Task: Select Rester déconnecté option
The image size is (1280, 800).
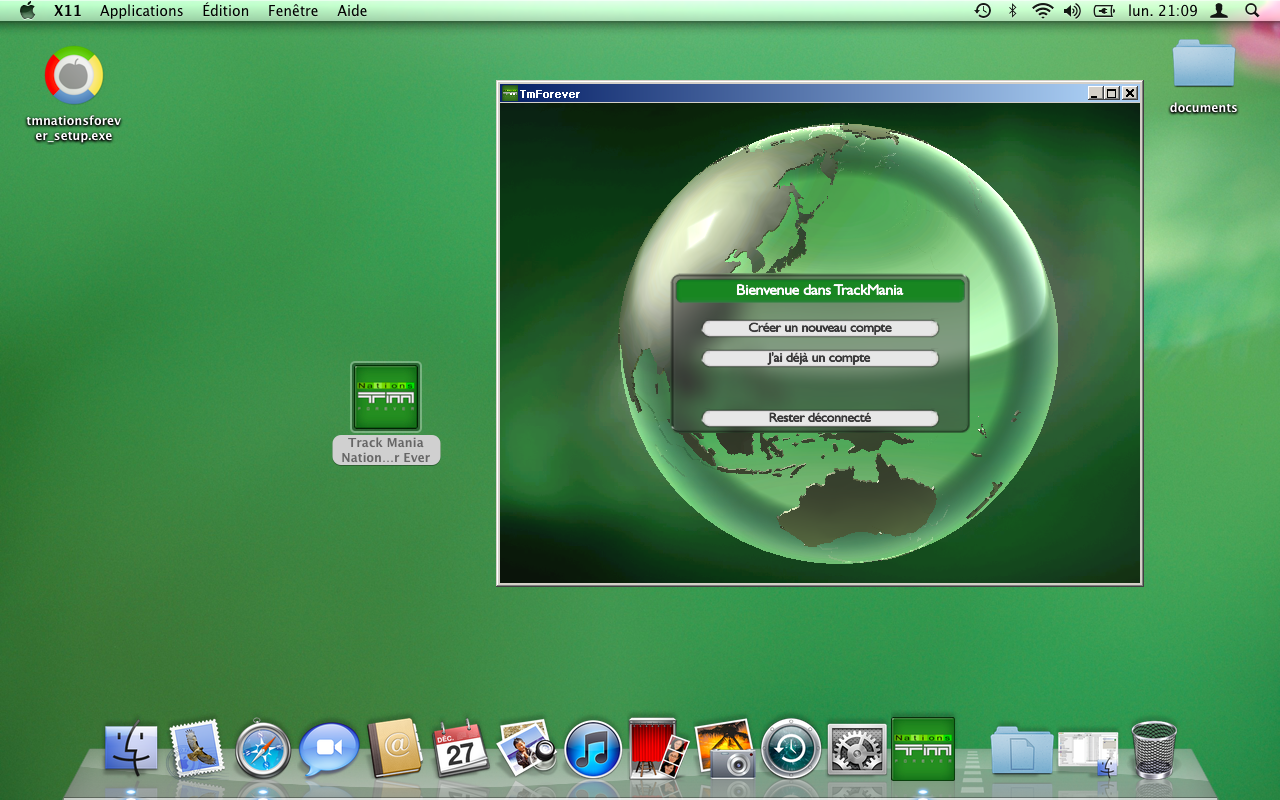Action: coord(820,418)
